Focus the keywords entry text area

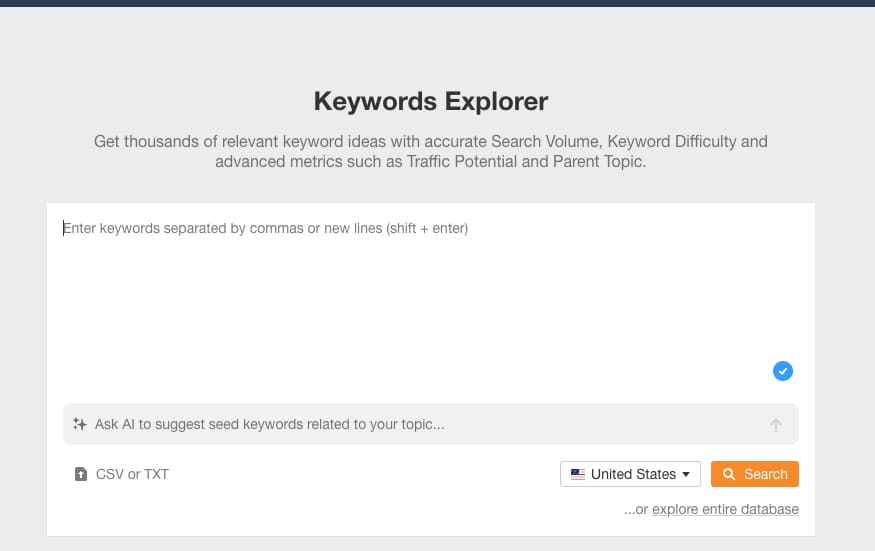(x=430, y=299)
